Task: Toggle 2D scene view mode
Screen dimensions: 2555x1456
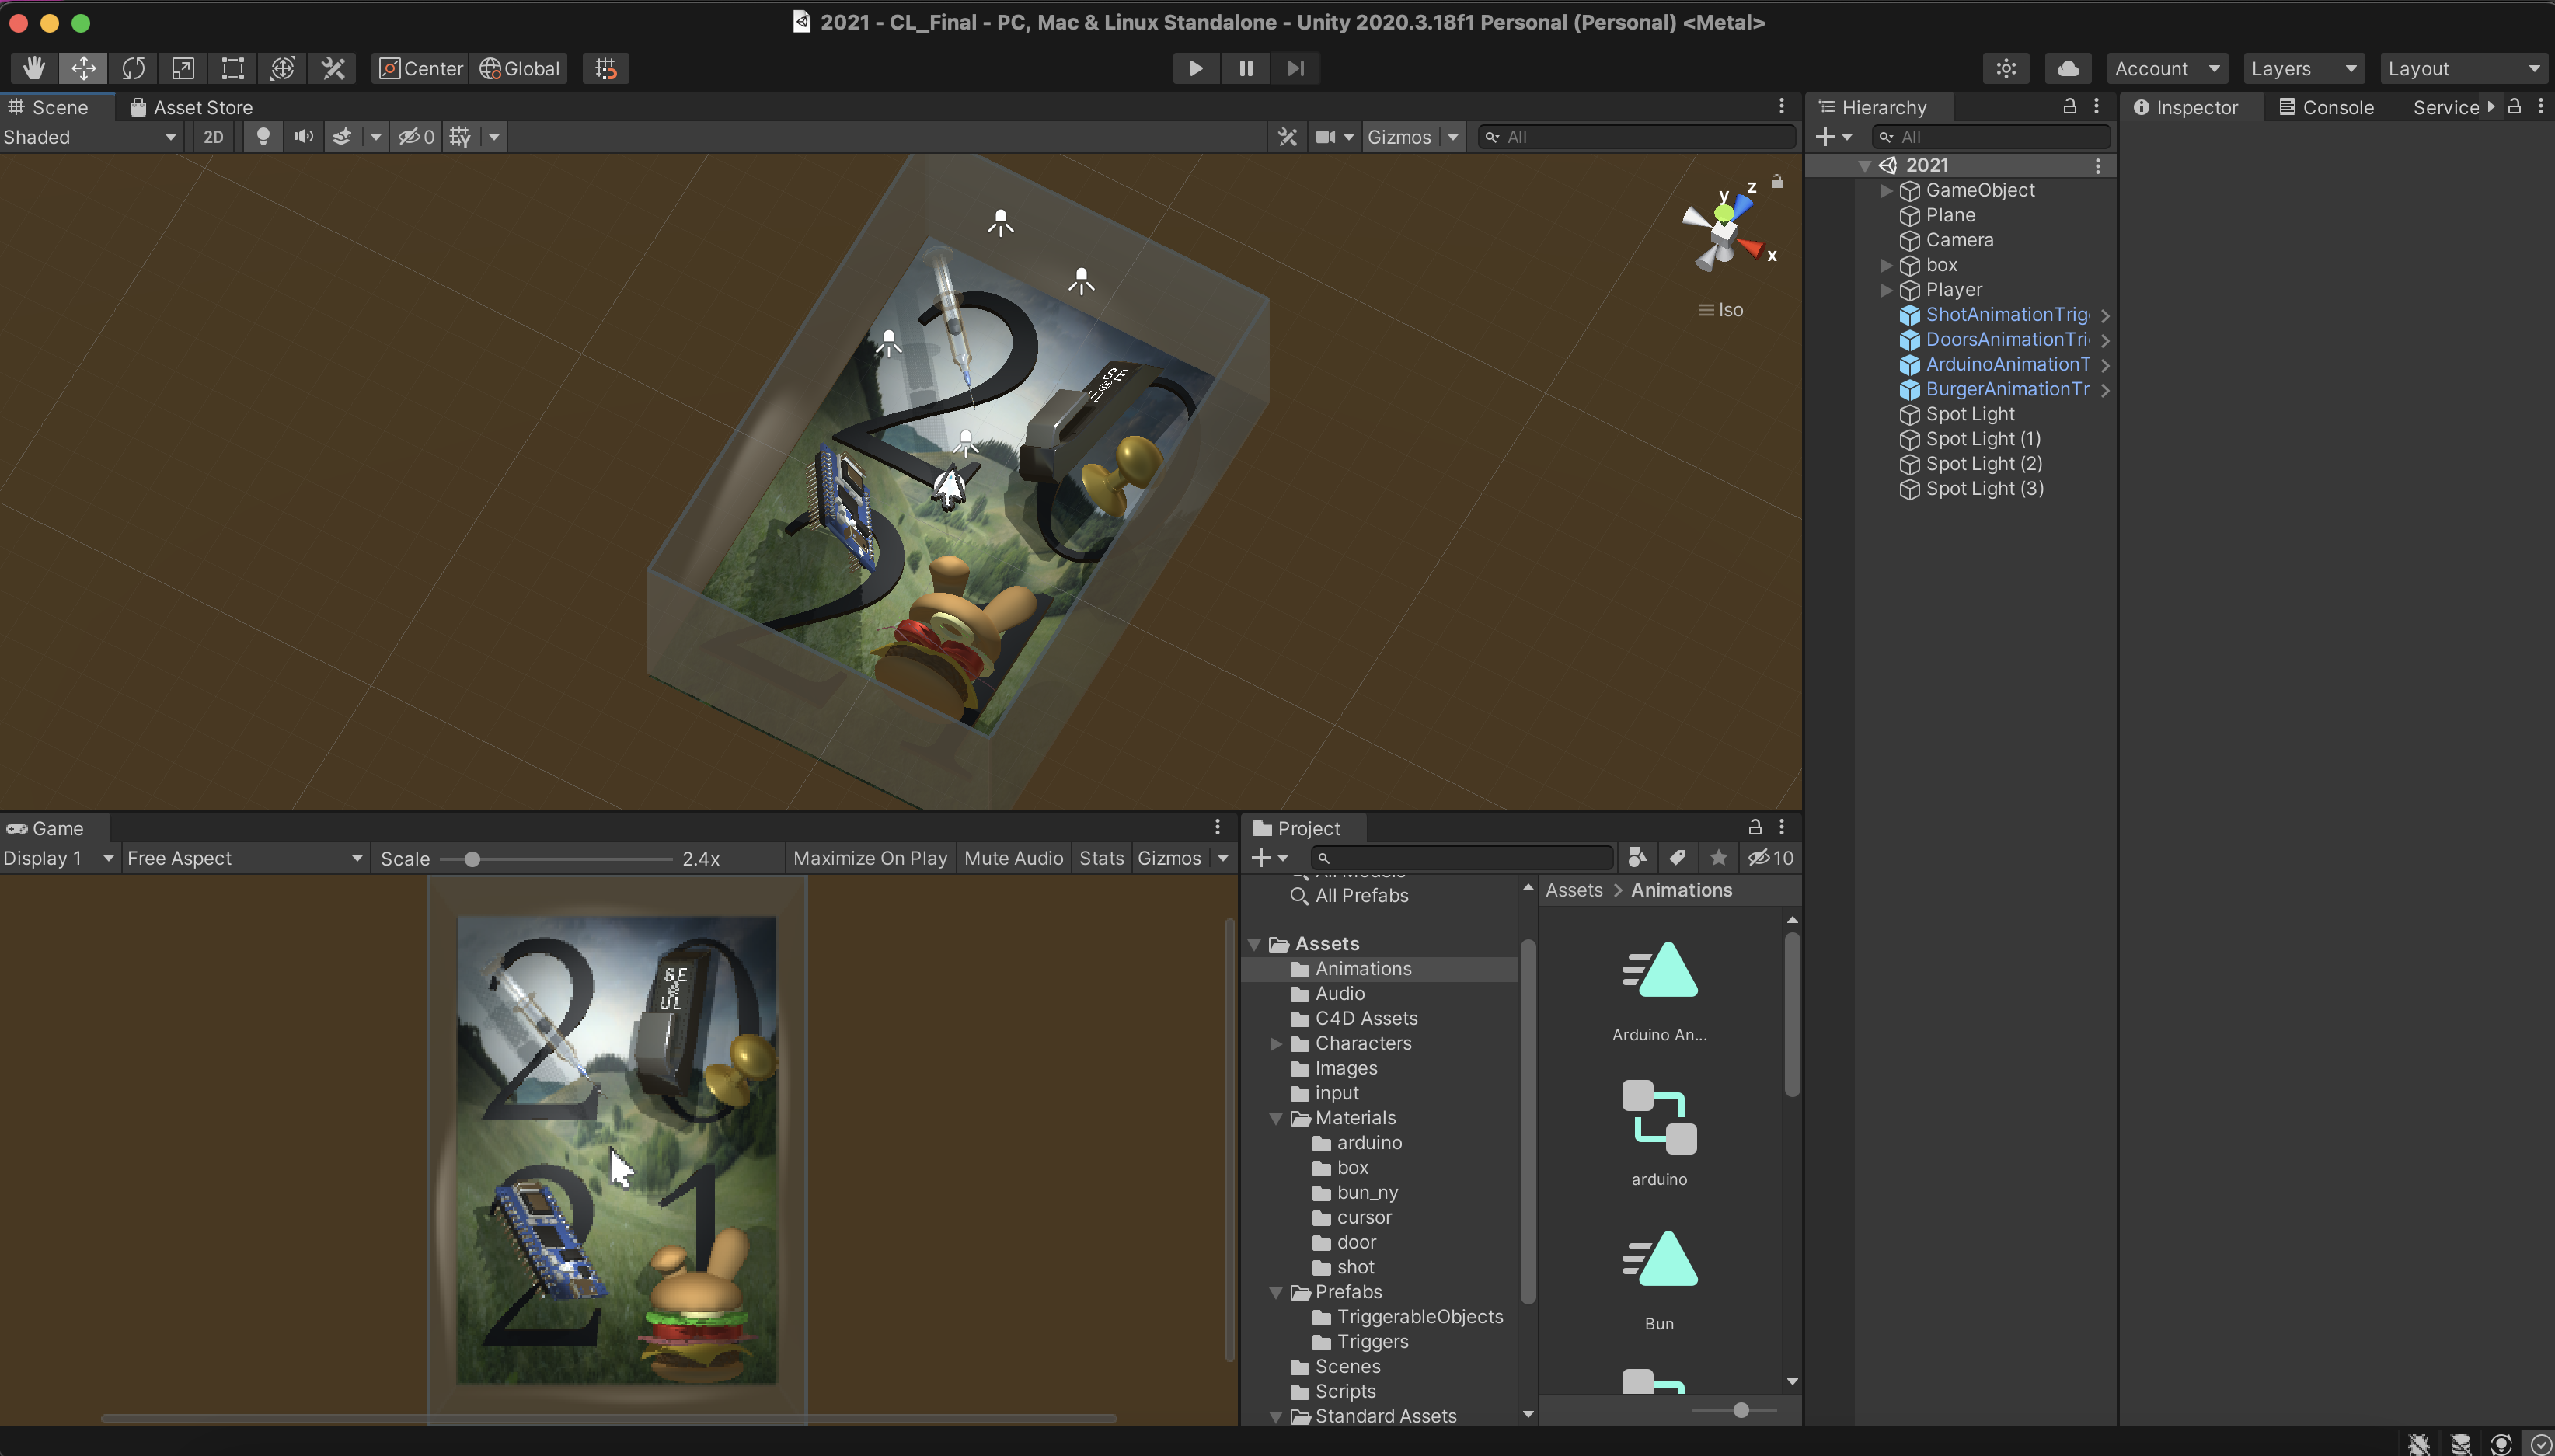Action: 213,137
